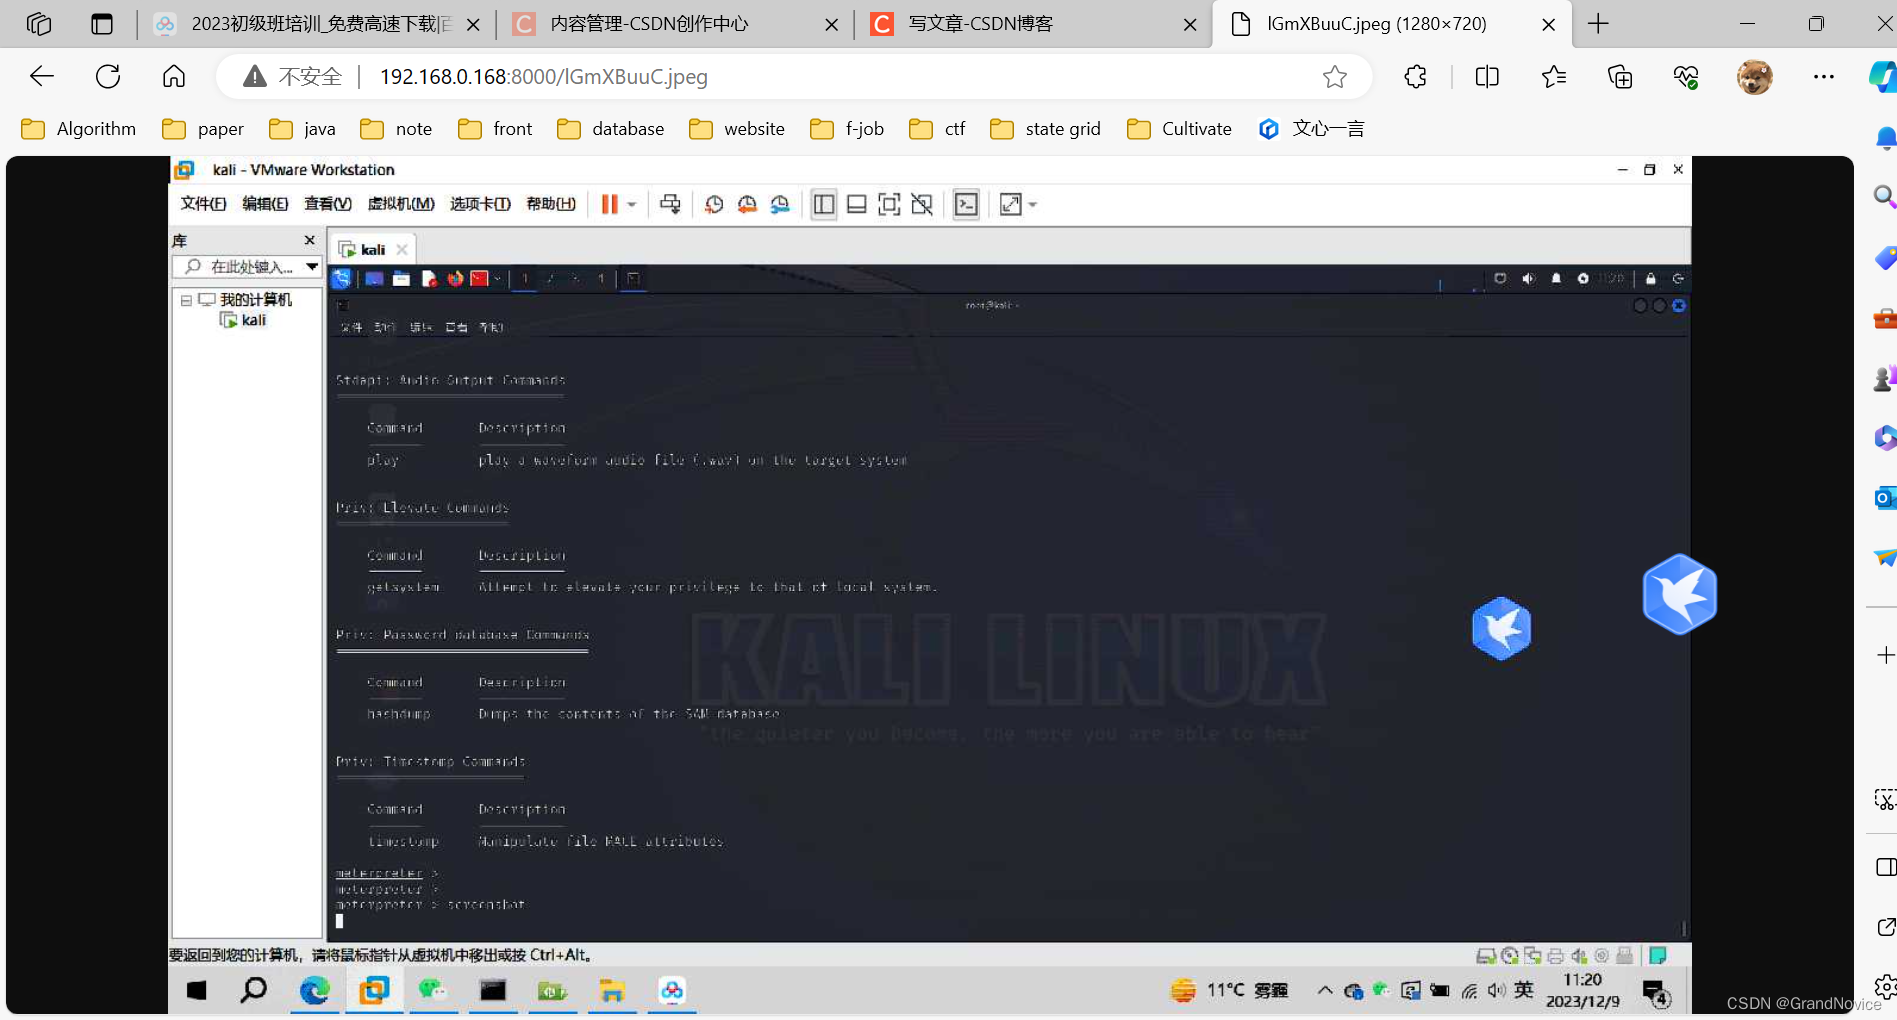The image size is (1897, 1020).
Task: Expand the VMware pause power dropdown arrow
Action: click(632, 205)
